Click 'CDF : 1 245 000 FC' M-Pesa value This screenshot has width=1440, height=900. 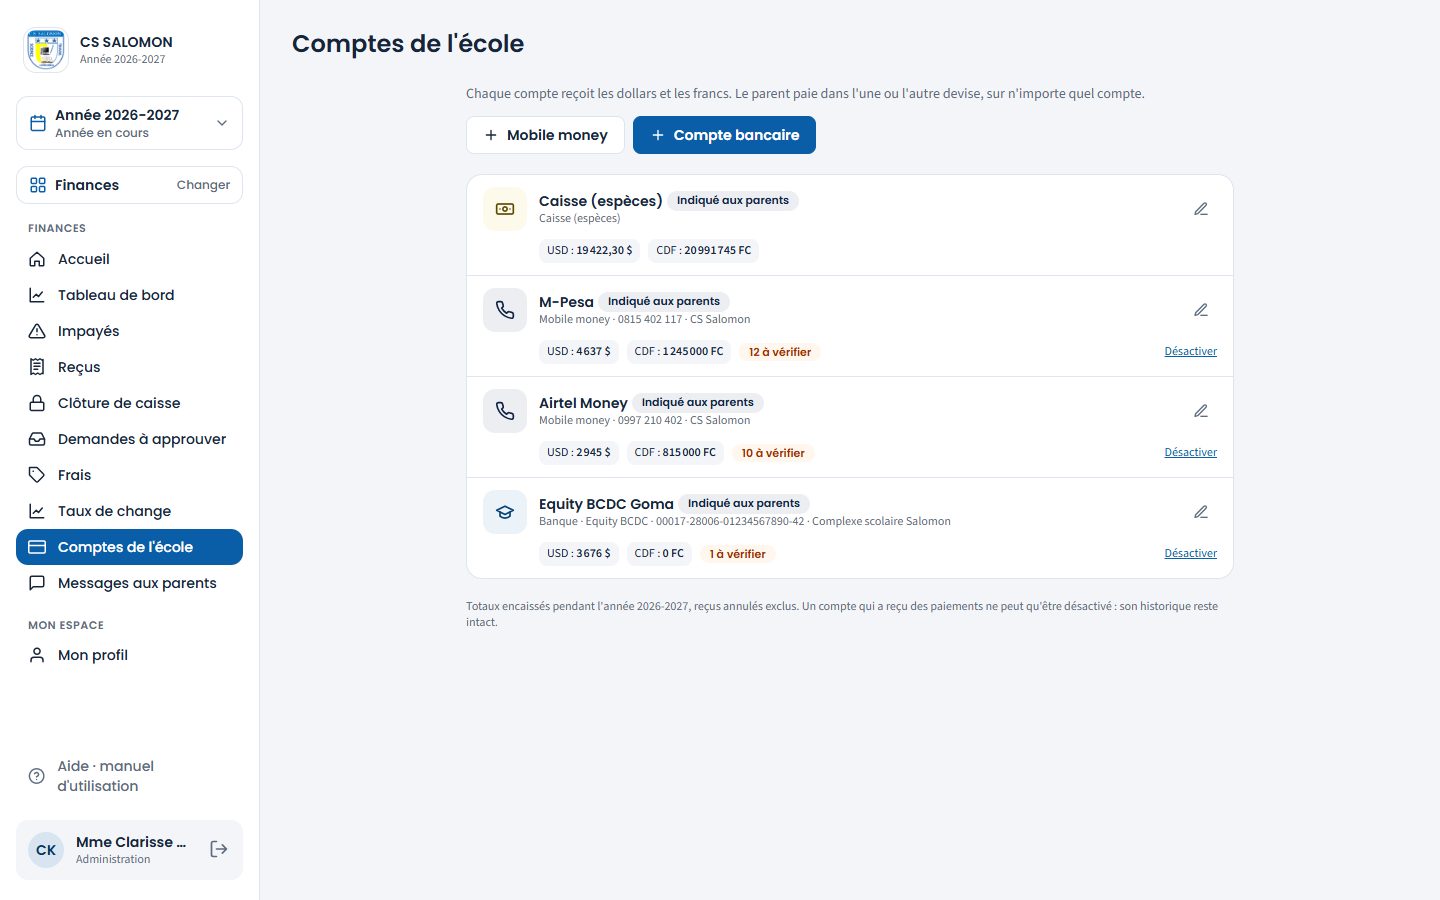[x=679, y=351]
